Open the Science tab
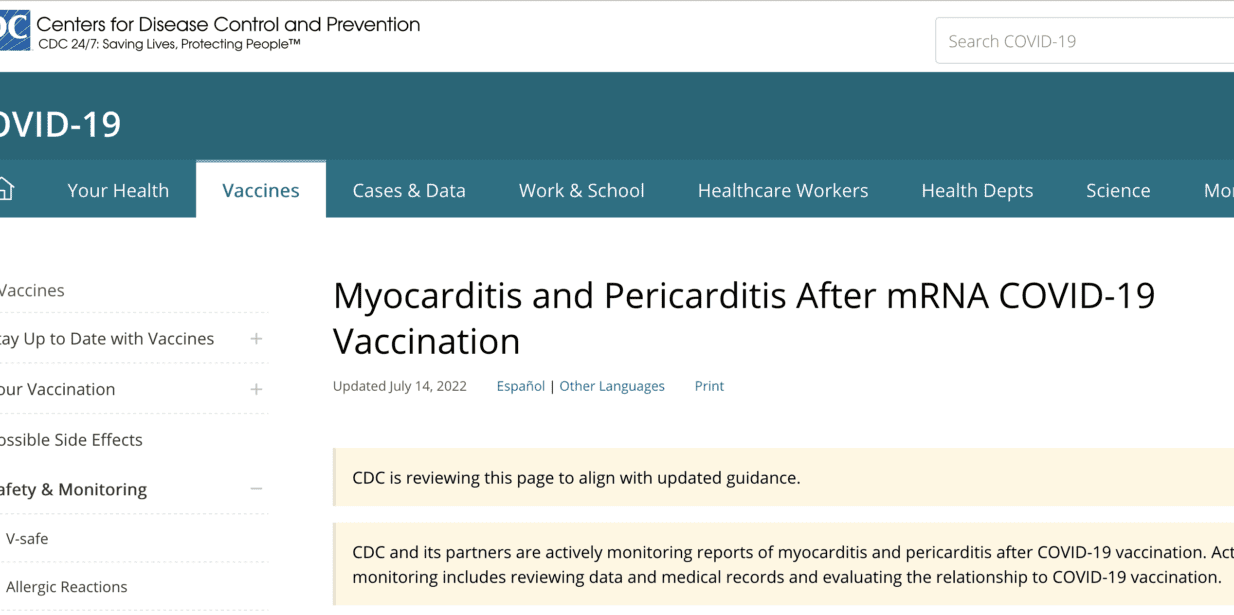1234x615 pixels. click(1118, 190)
